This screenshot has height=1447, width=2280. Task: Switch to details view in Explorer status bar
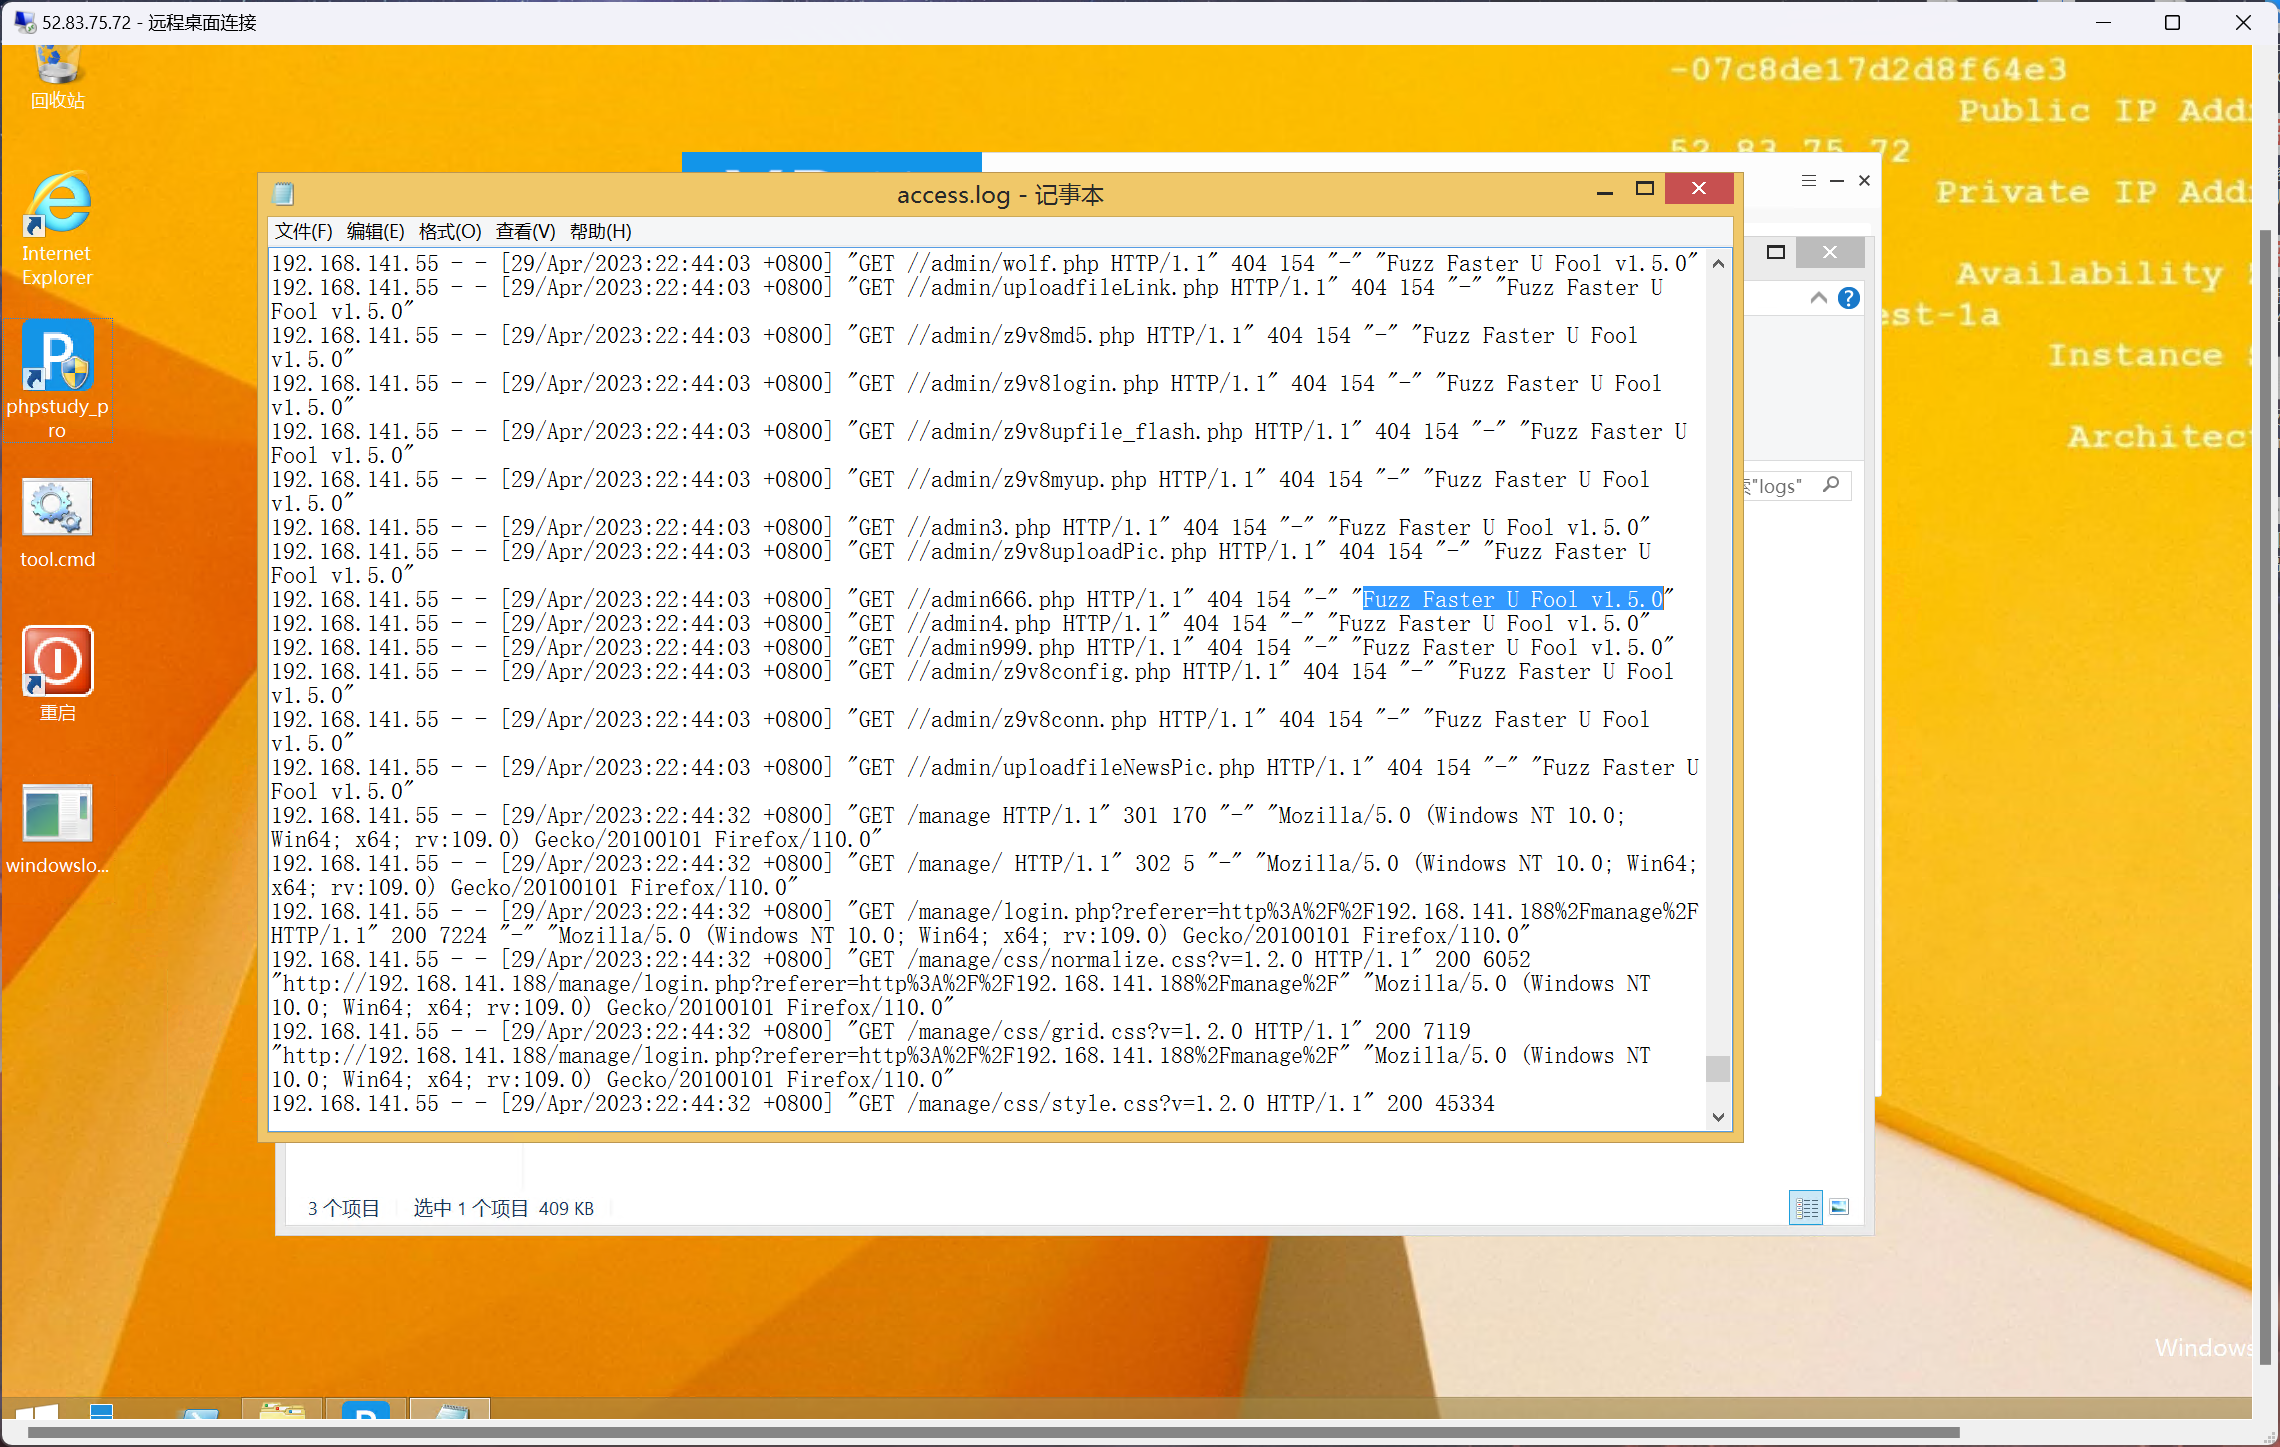pos(1806,1208)
